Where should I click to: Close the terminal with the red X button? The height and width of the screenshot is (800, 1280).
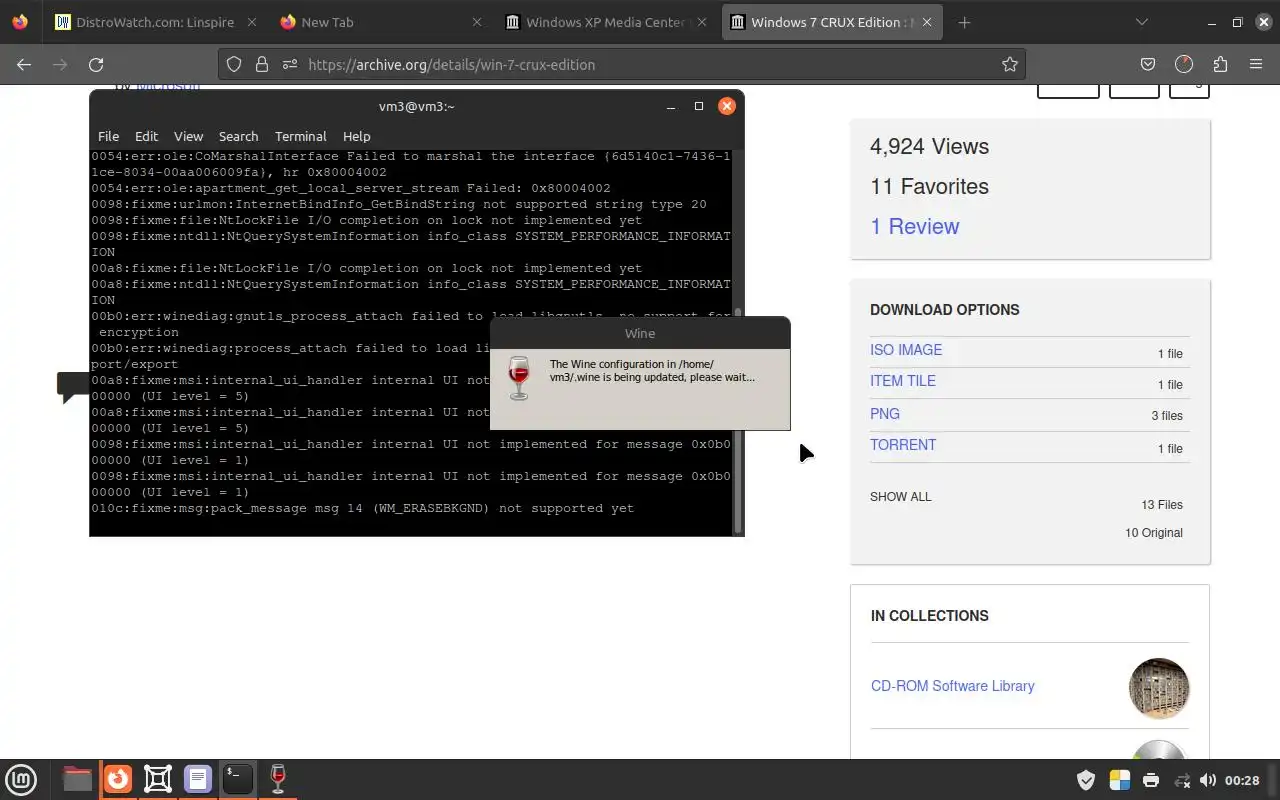click(727, 106)
